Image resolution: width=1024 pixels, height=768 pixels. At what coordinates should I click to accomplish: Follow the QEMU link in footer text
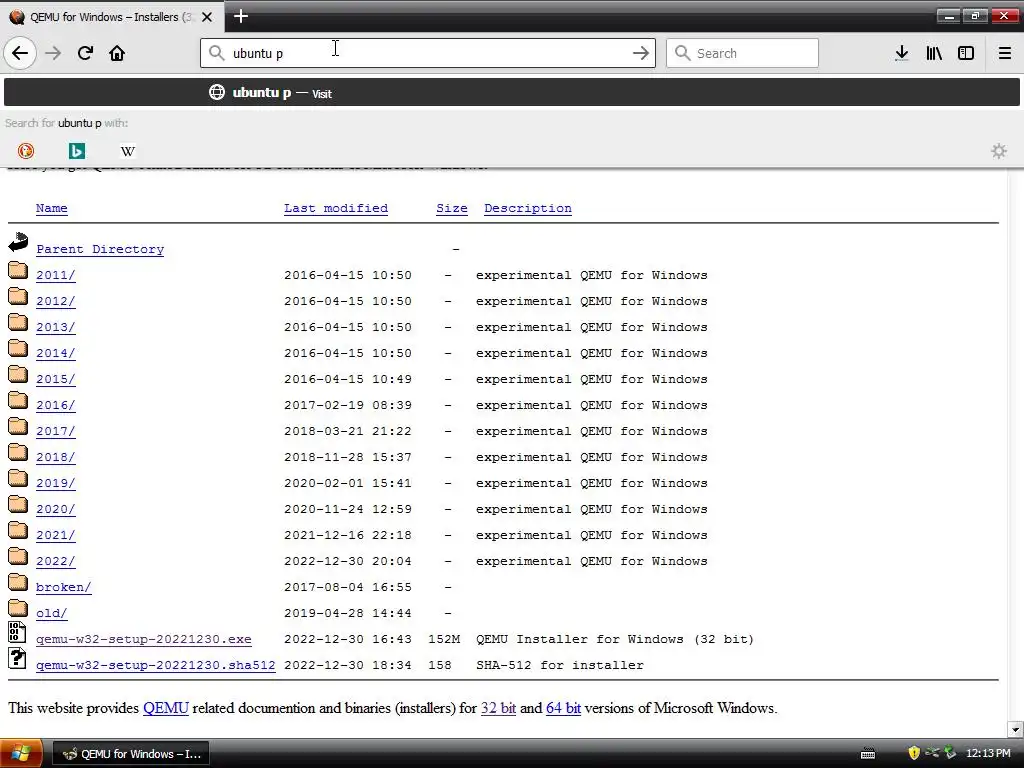pos(166,708)
